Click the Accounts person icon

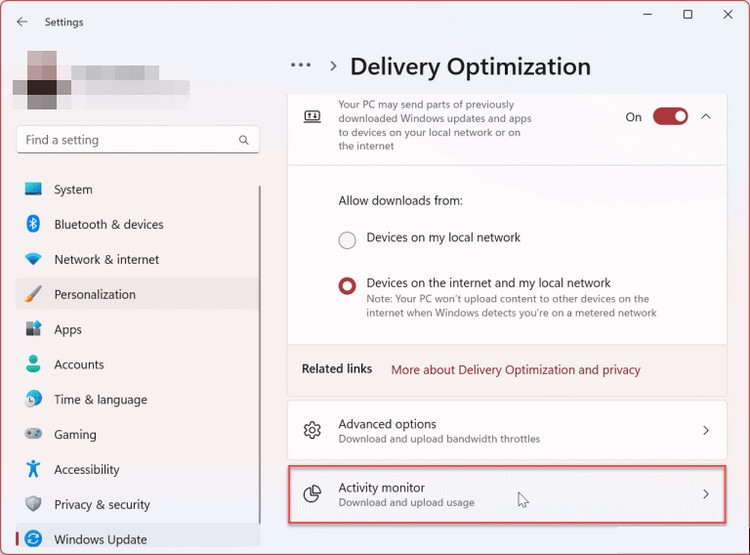click(x=33, y=364)
